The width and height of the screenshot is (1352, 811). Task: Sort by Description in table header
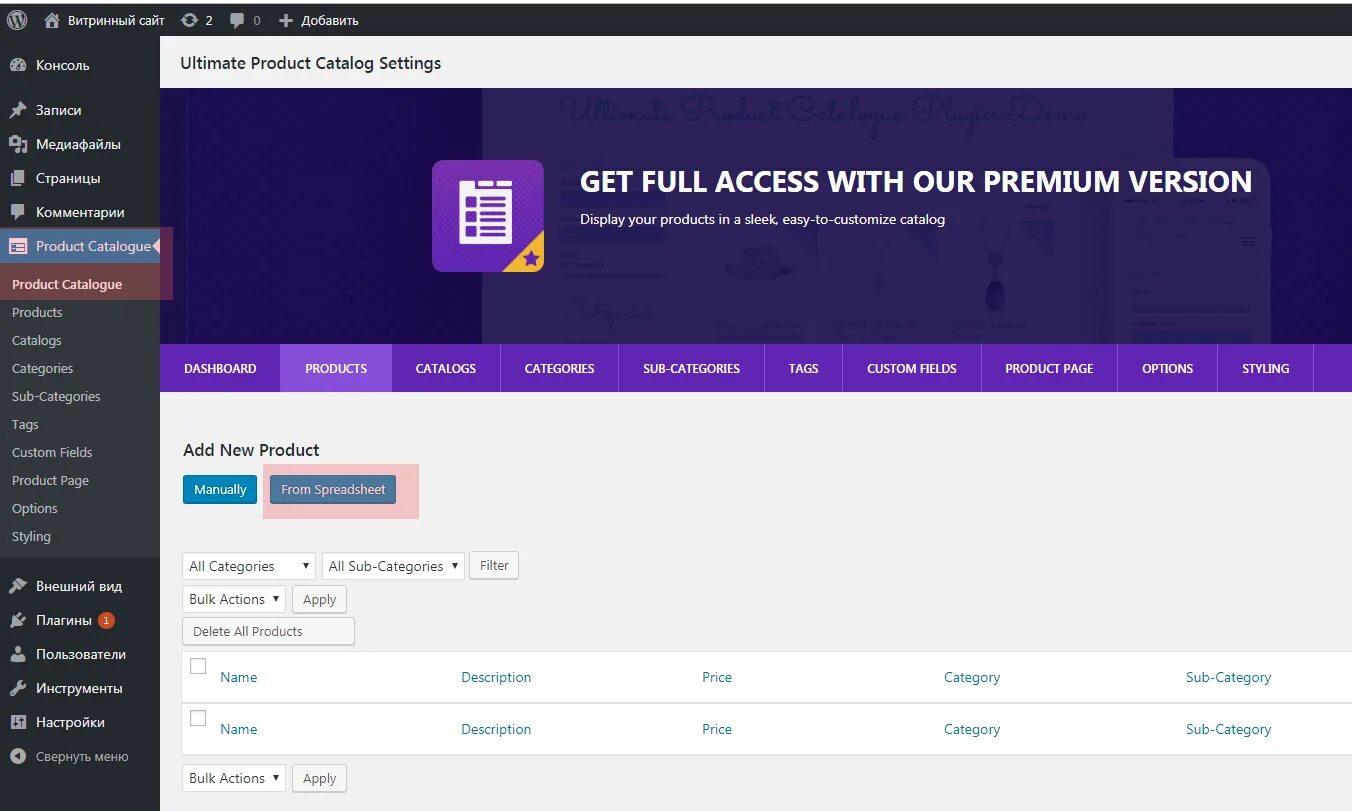[x=496, y=677]
